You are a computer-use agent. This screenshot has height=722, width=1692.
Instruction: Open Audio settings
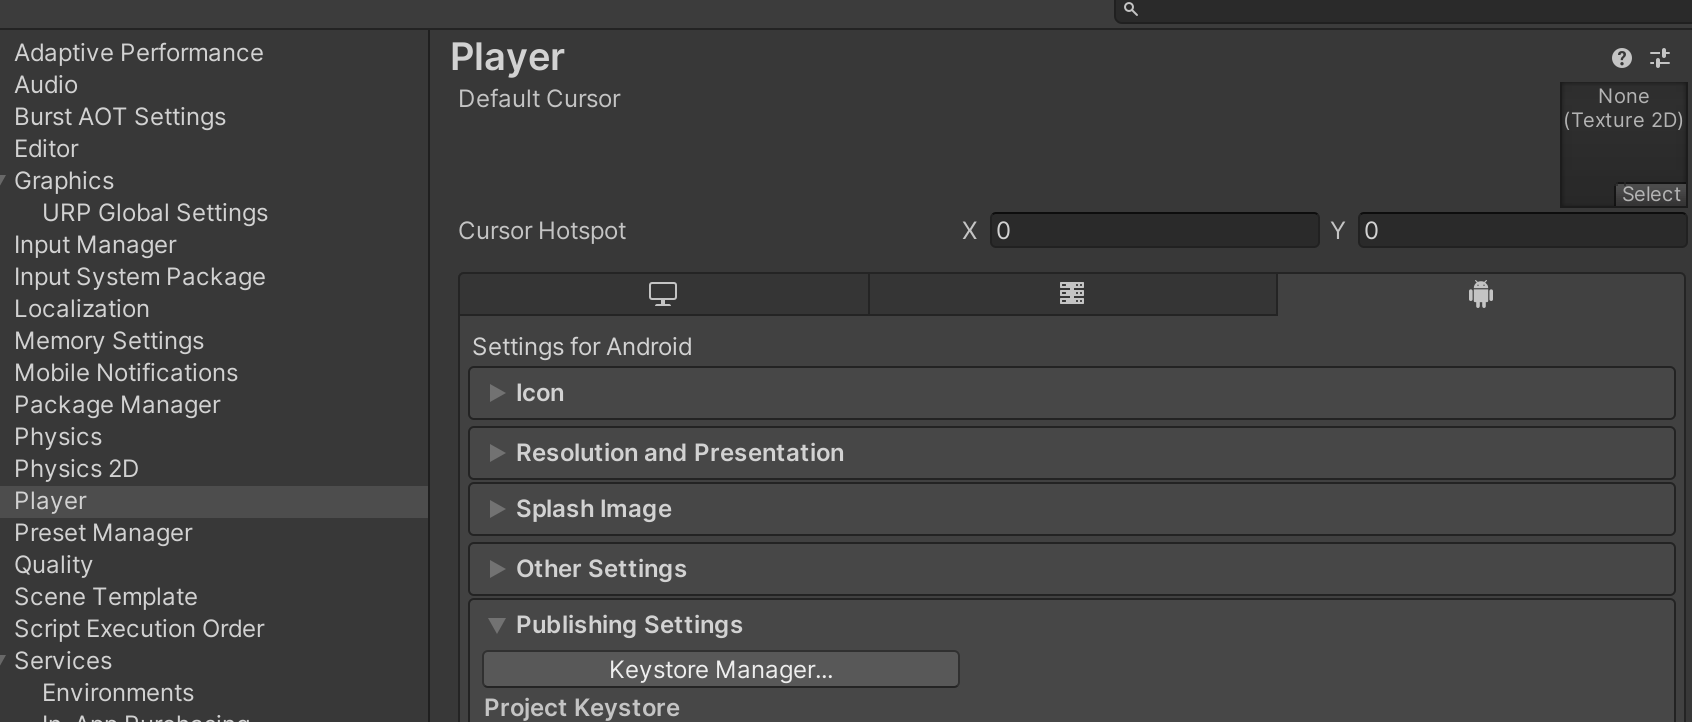[x=46, y=85]
